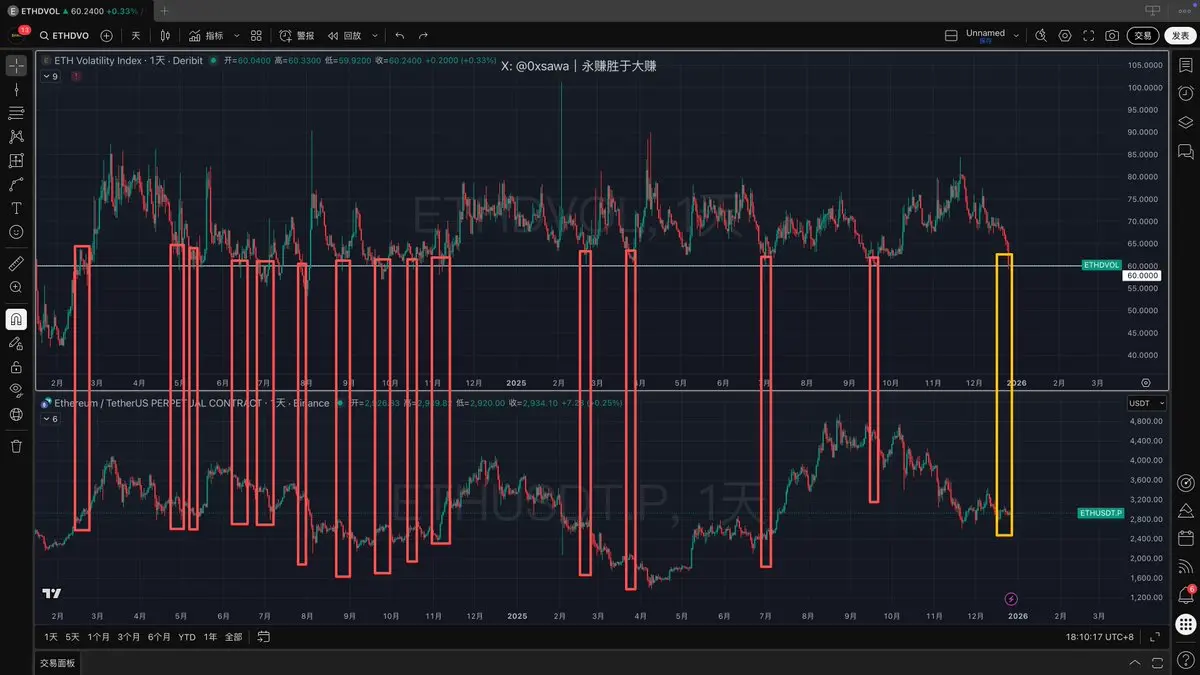
Task: Select the brush drawing tool
Action: pos(16,185)
